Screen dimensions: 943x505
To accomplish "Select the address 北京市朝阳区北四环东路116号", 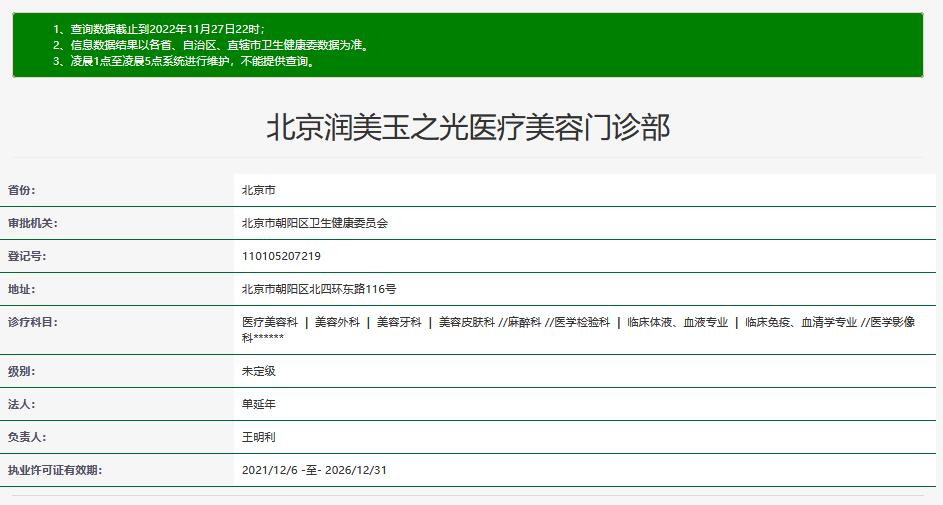I will [x=319, y=289].
